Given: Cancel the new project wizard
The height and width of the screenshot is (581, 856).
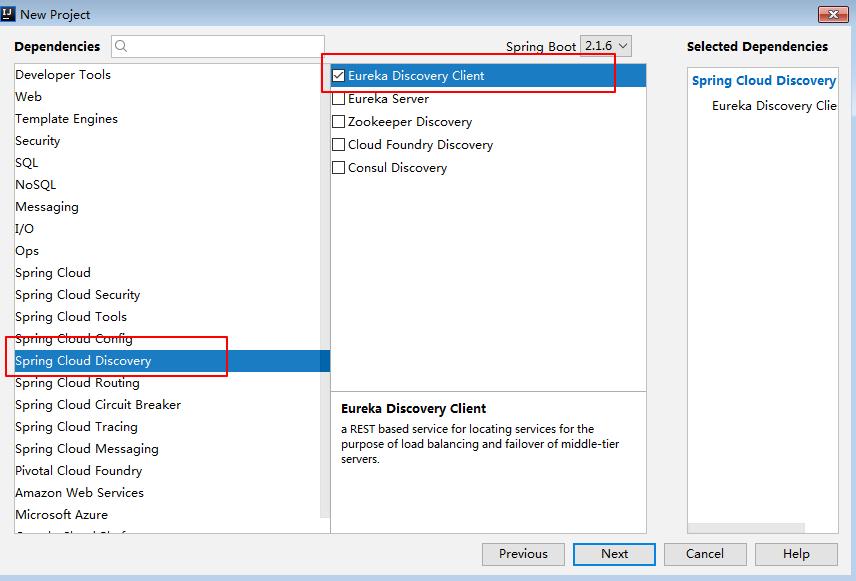Looking at the screenshot, I should pos(705,554).
